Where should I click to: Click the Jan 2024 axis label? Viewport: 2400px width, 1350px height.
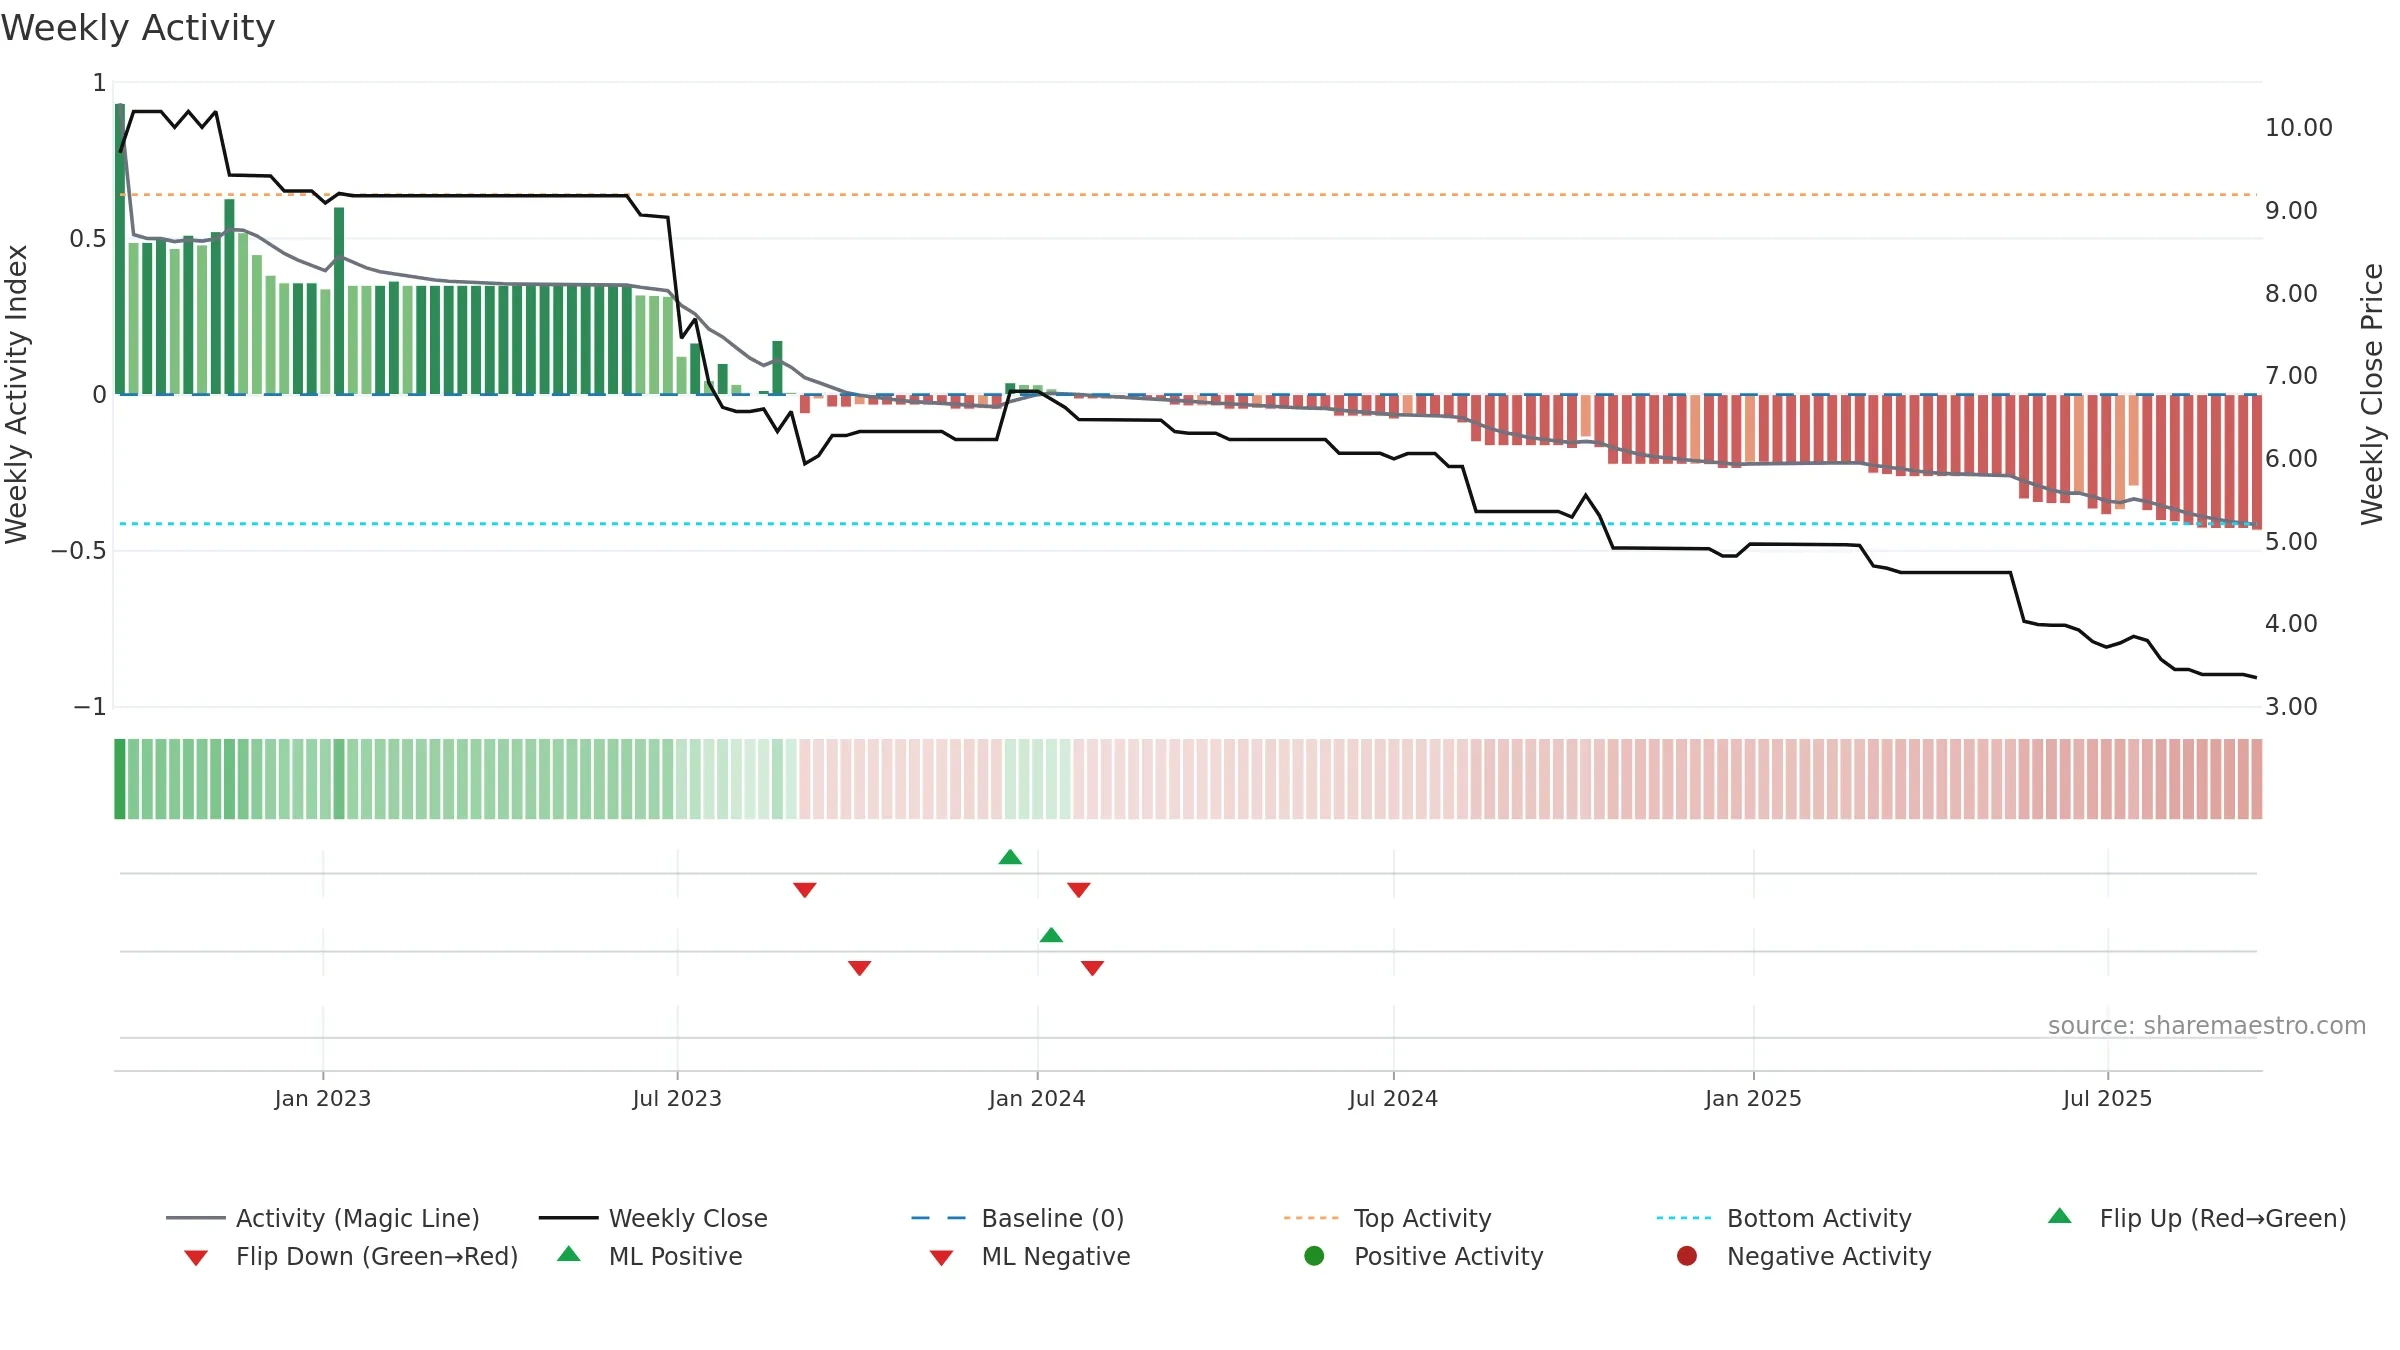(1037, 1099)
